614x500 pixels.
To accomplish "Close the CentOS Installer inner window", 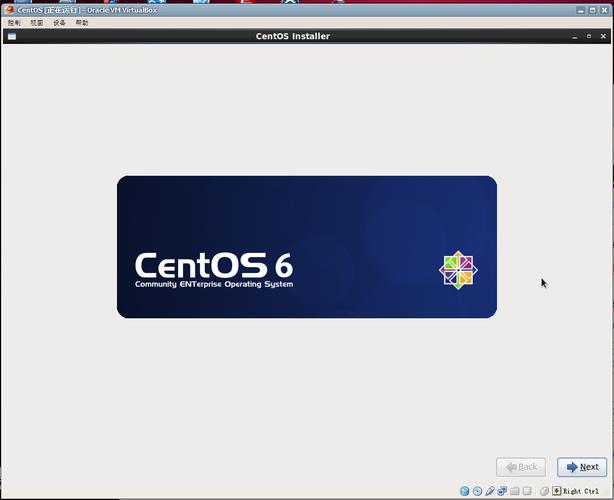I will 603,36.
